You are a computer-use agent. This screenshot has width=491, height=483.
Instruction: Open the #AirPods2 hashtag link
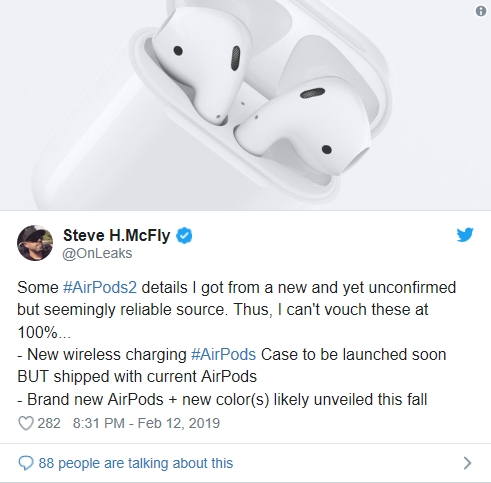pos(100,287)
